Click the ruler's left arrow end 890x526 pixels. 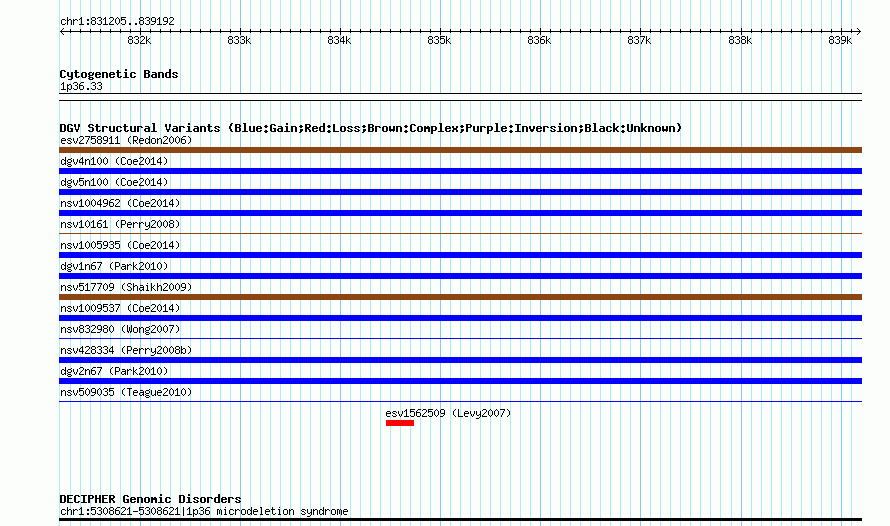[x=62, y=31]
